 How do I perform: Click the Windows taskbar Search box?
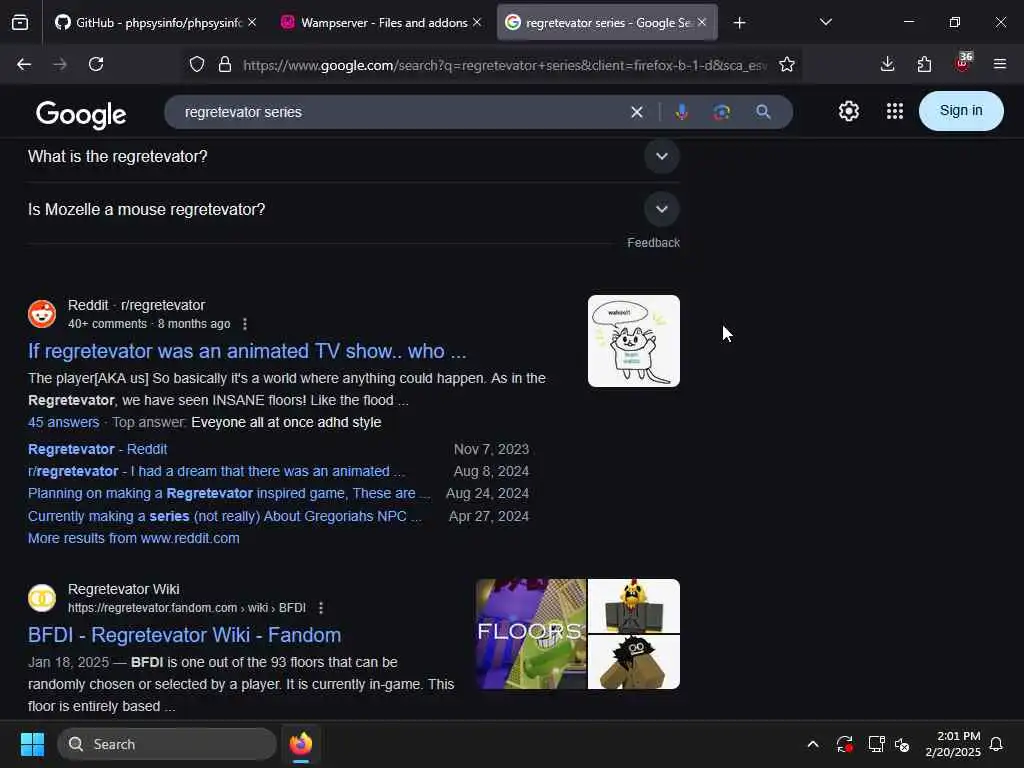(167, 744)
